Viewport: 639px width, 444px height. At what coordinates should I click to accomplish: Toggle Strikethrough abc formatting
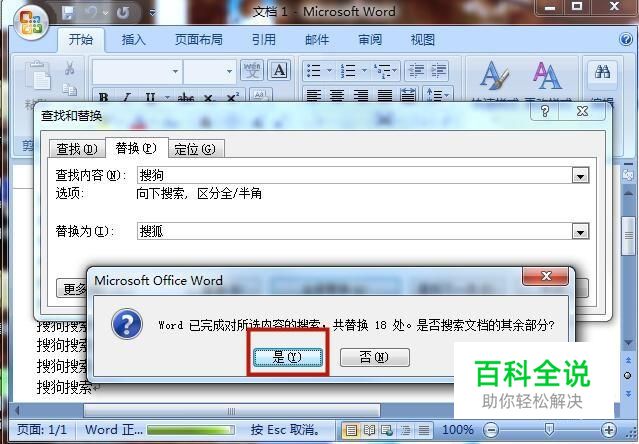[185, 97]
